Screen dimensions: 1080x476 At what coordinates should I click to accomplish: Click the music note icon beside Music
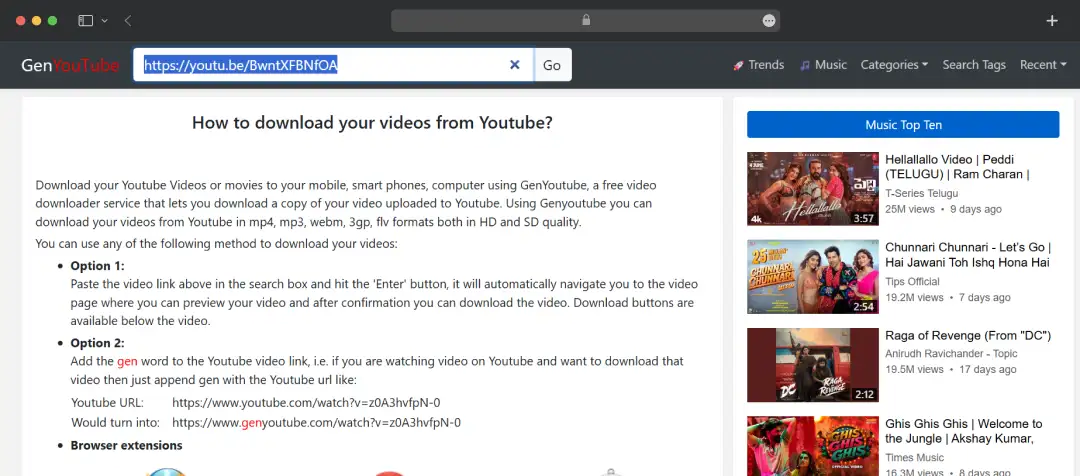[804, 65]
